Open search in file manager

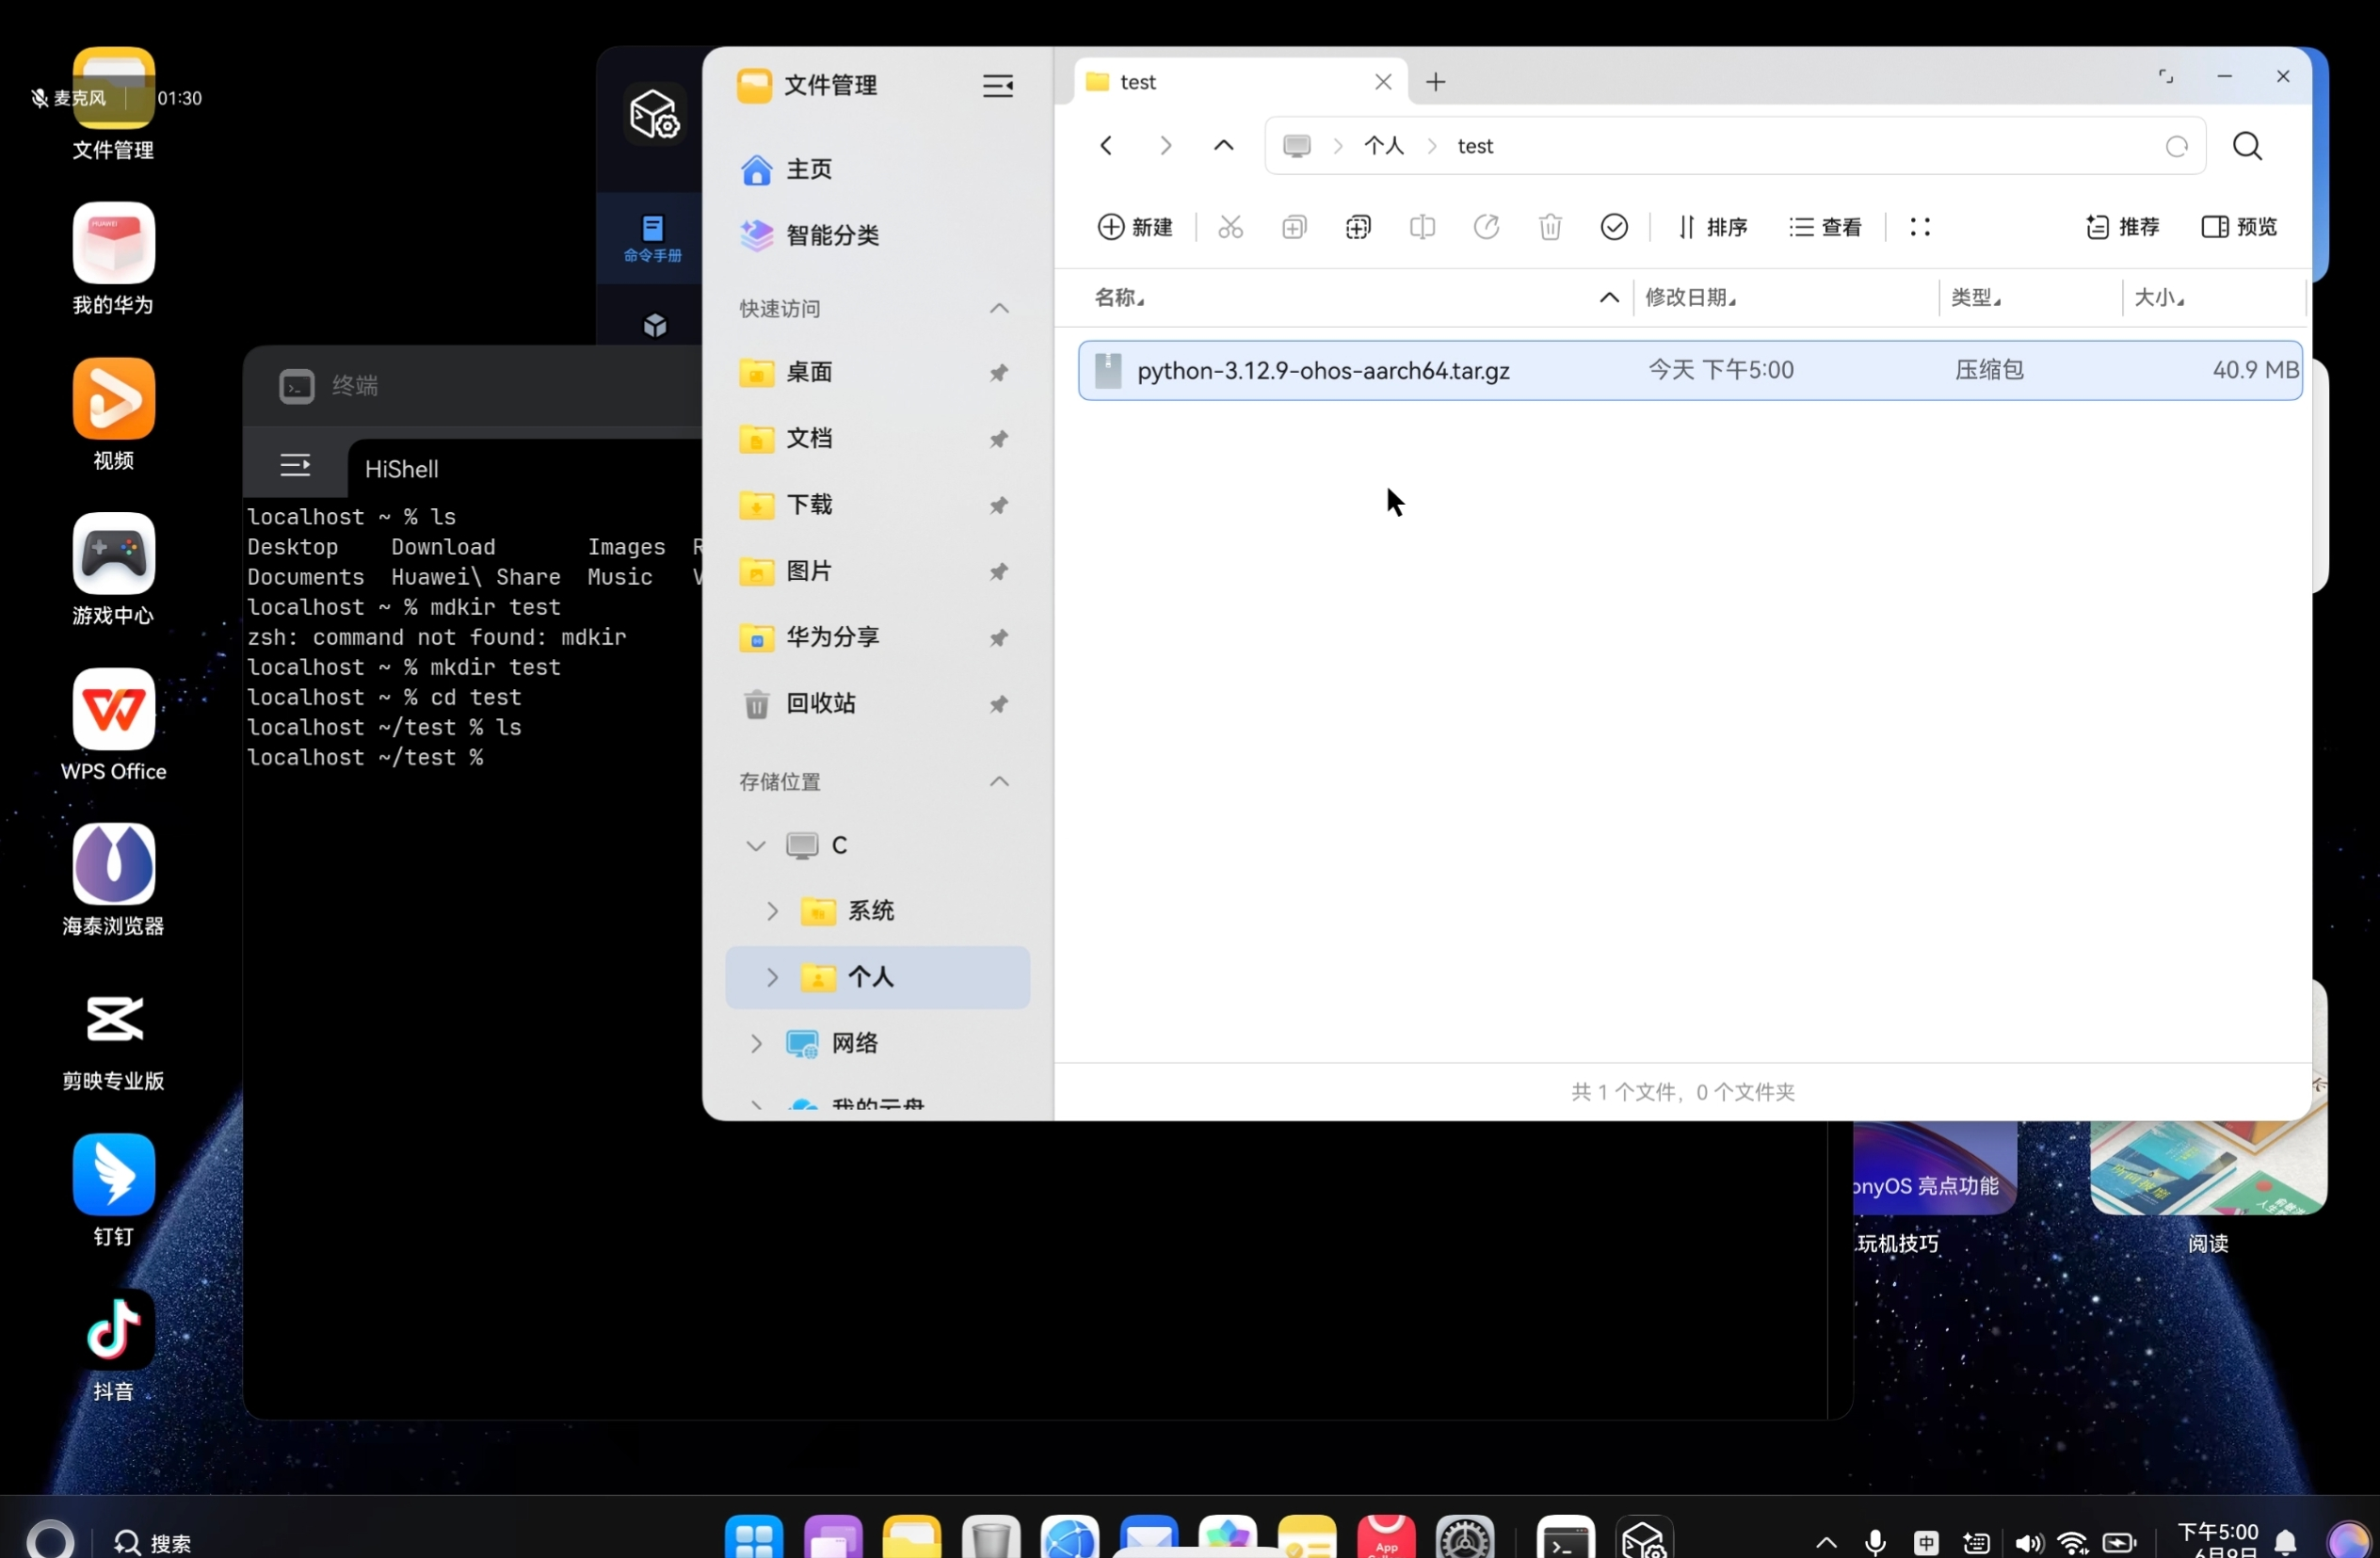tap(2247, 146)
